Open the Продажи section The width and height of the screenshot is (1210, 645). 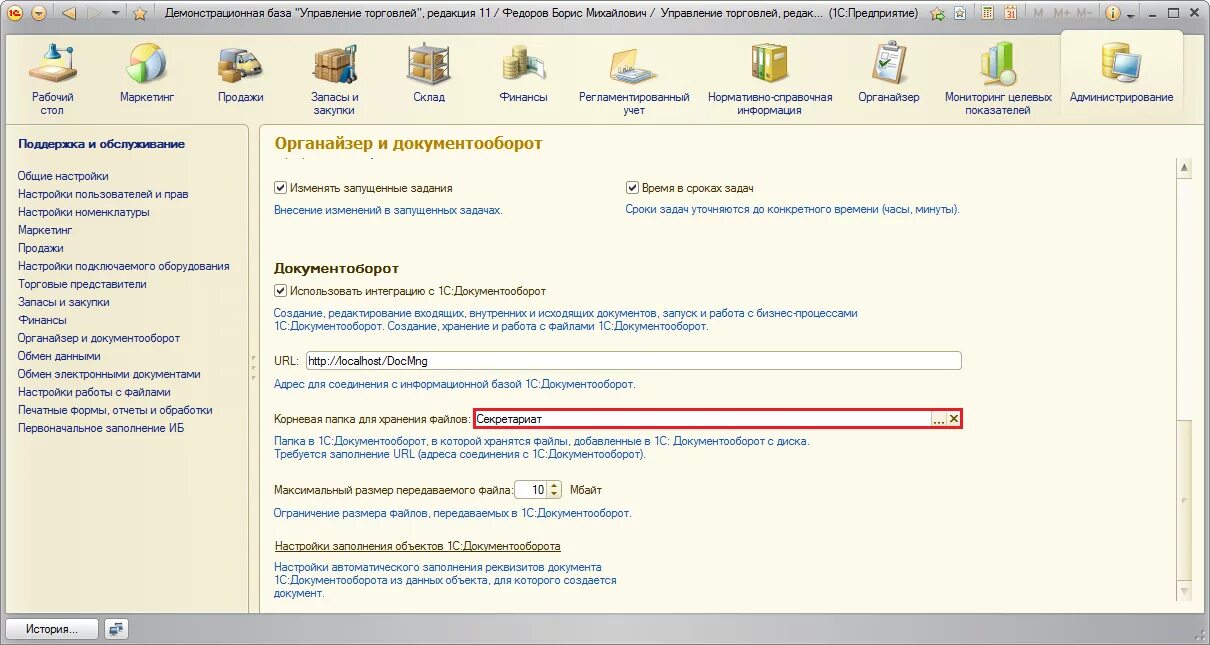tap(241, 74)
